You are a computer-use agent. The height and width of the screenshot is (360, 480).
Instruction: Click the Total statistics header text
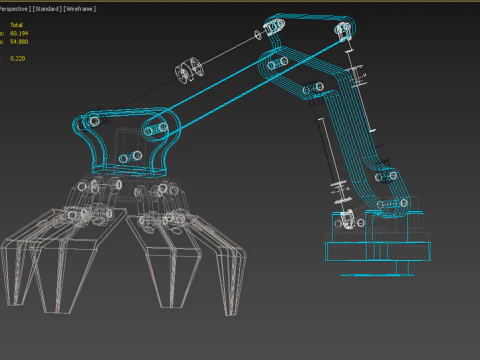16,25
